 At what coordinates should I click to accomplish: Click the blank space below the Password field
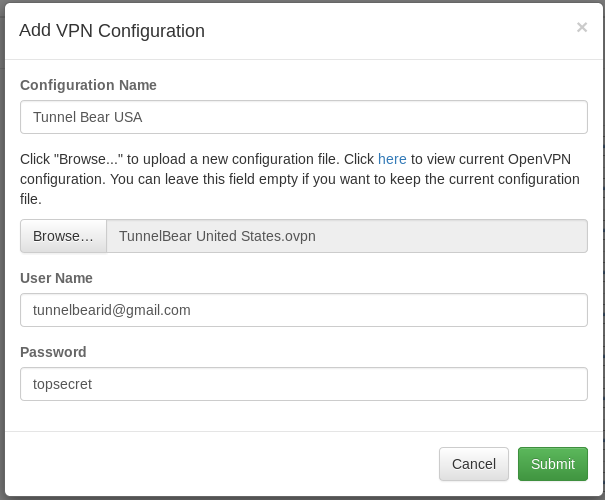click(303, 415)
